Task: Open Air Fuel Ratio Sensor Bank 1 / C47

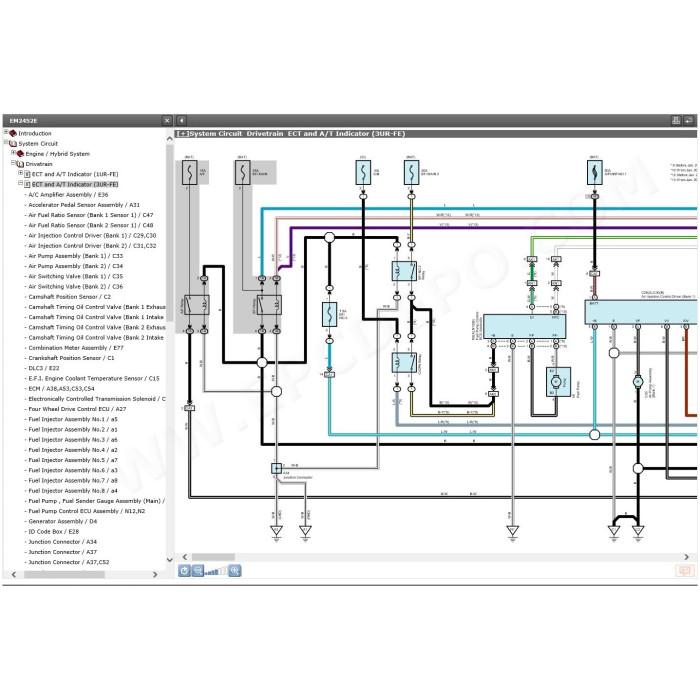Action: pos(91,215)
